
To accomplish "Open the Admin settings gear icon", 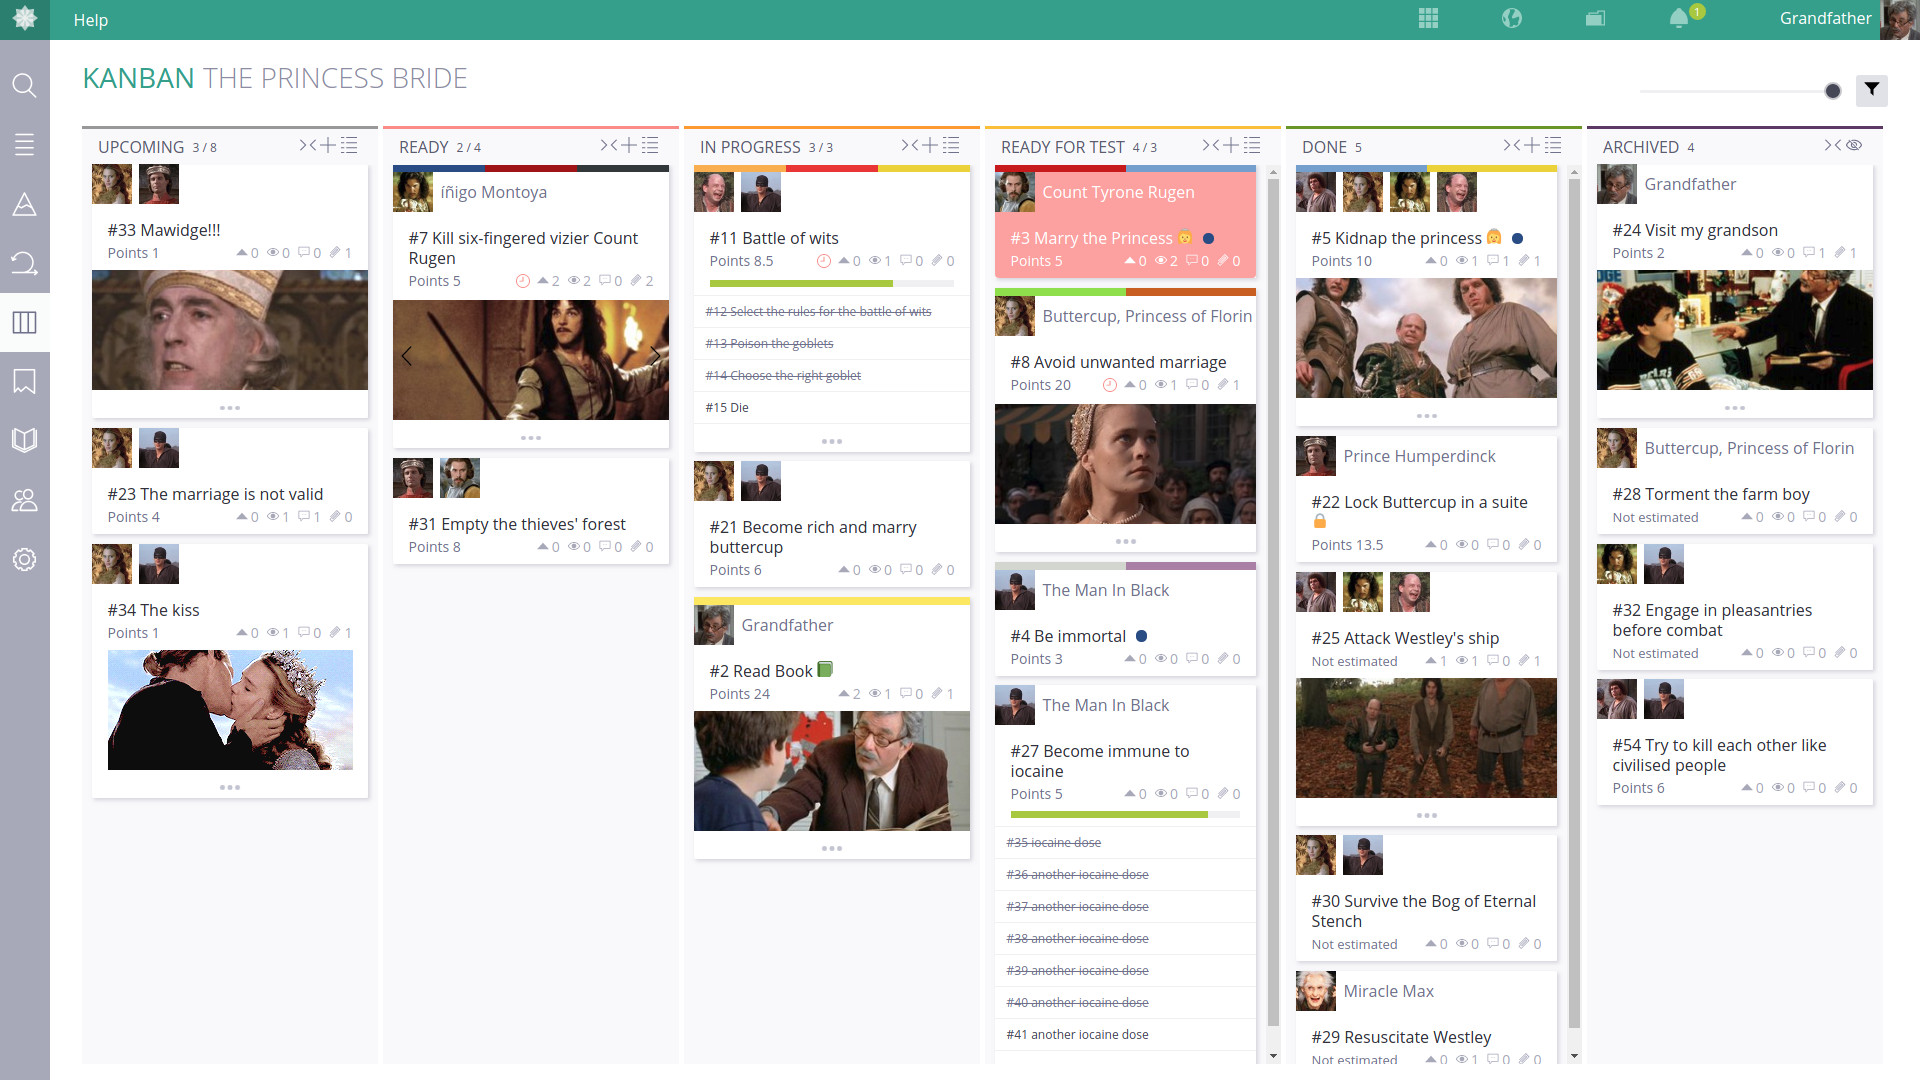I will click(x=24, y=559).
